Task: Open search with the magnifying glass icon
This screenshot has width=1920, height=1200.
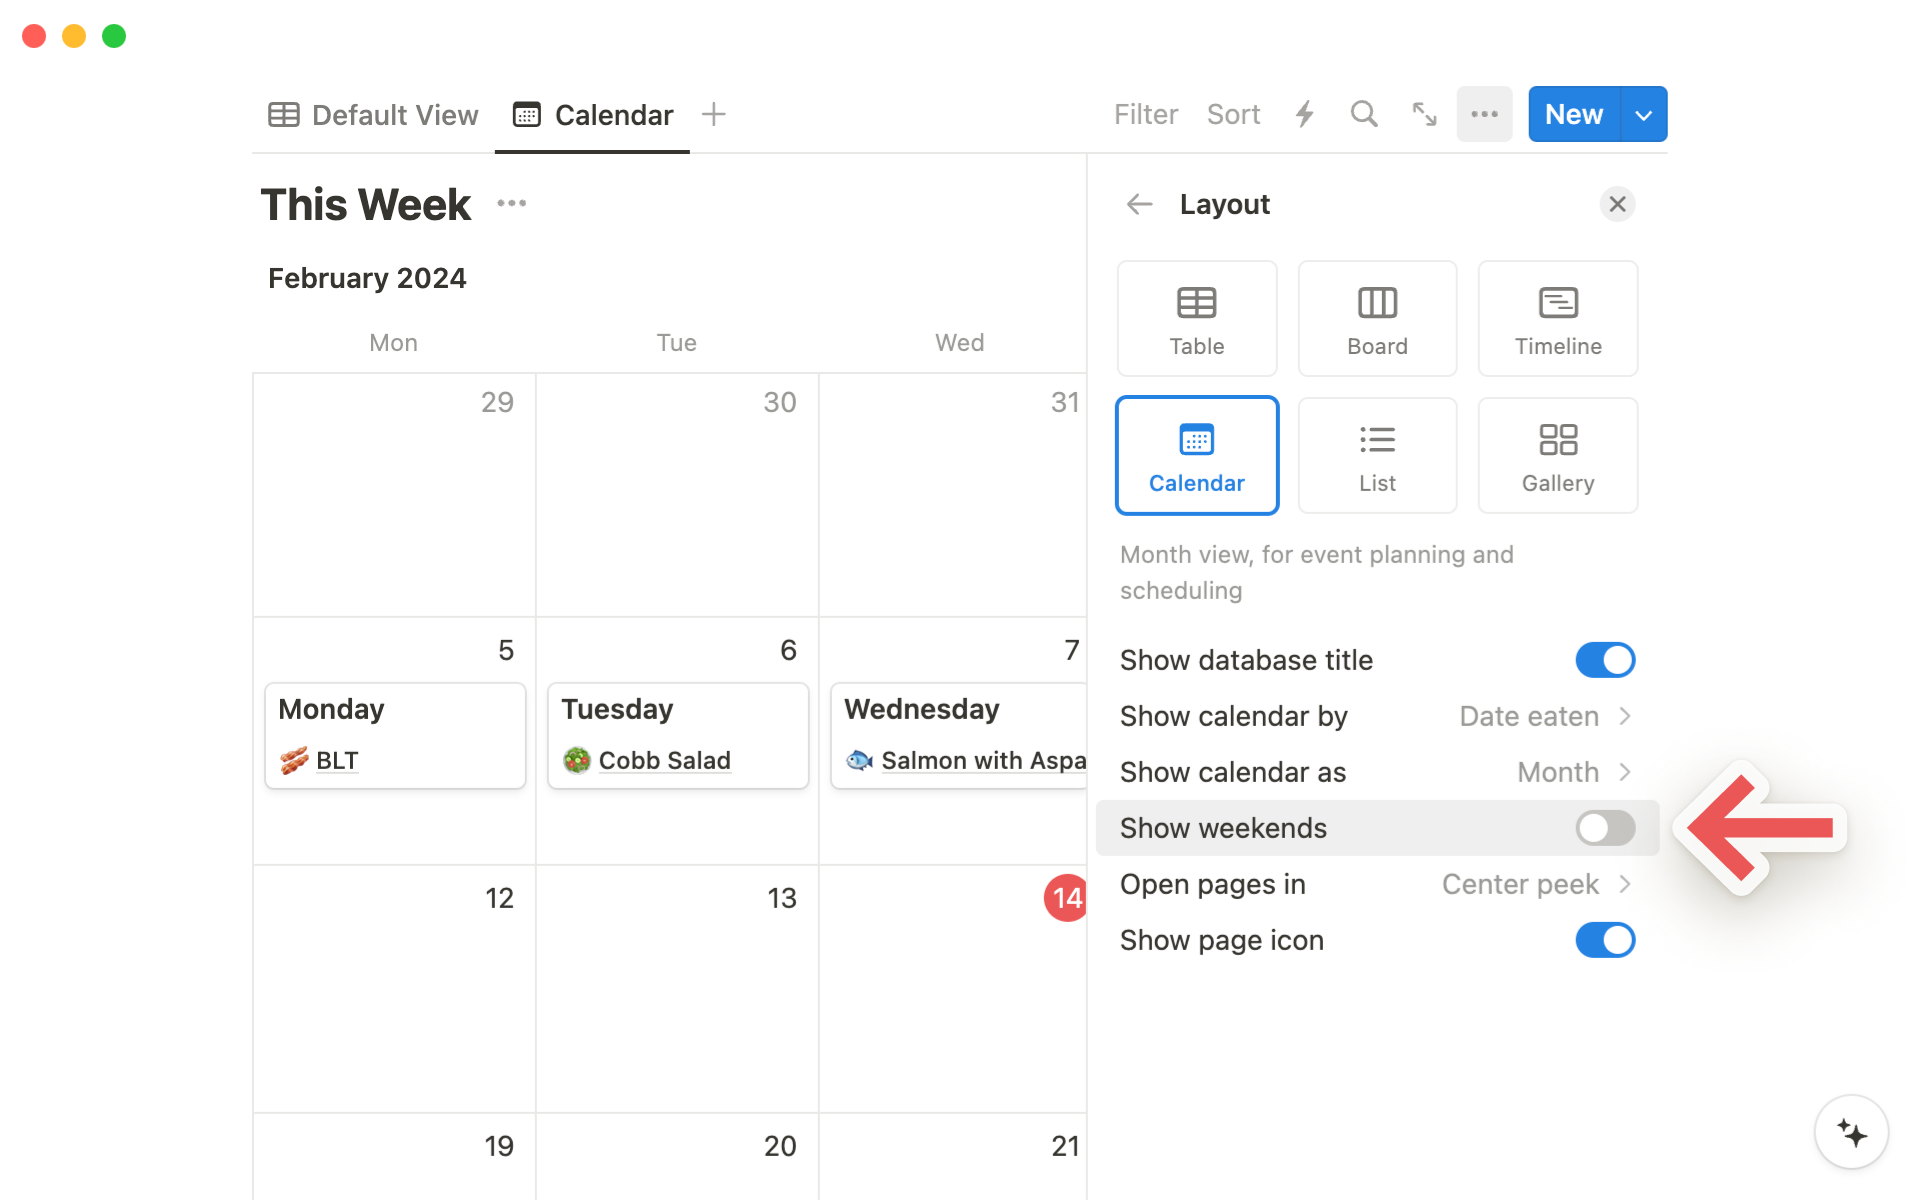Action: click(x=1364, y=114)
